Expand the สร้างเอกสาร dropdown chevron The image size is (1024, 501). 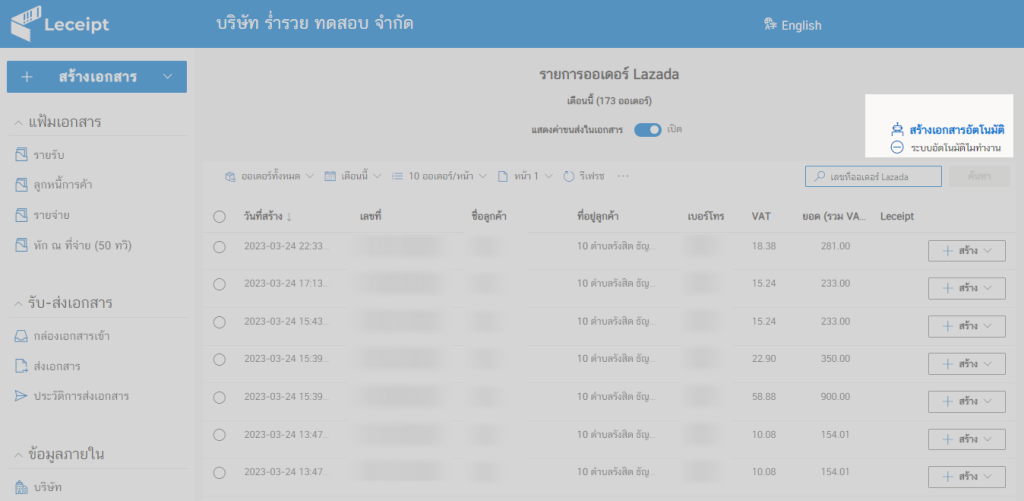(x=168, y=76)
